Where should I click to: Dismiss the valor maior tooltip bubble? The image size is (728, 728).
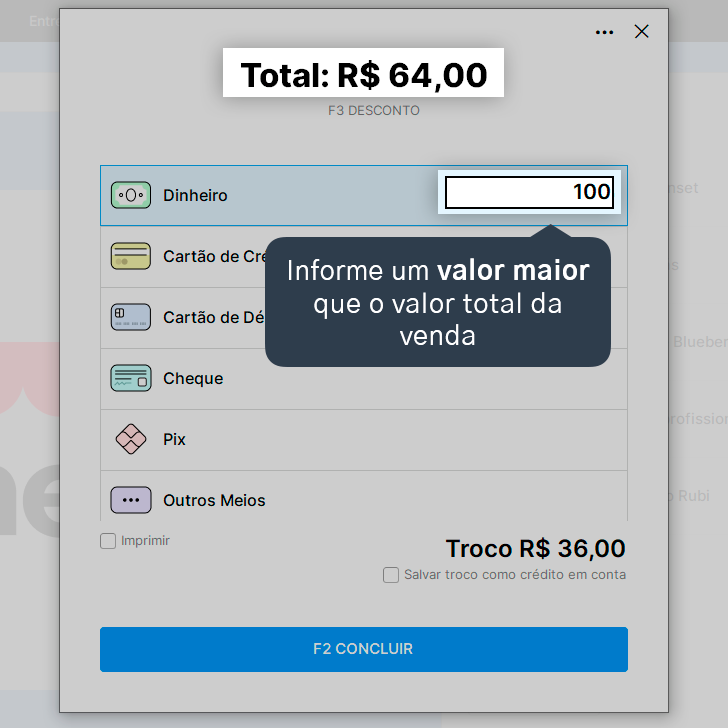(x=438, y=302)
